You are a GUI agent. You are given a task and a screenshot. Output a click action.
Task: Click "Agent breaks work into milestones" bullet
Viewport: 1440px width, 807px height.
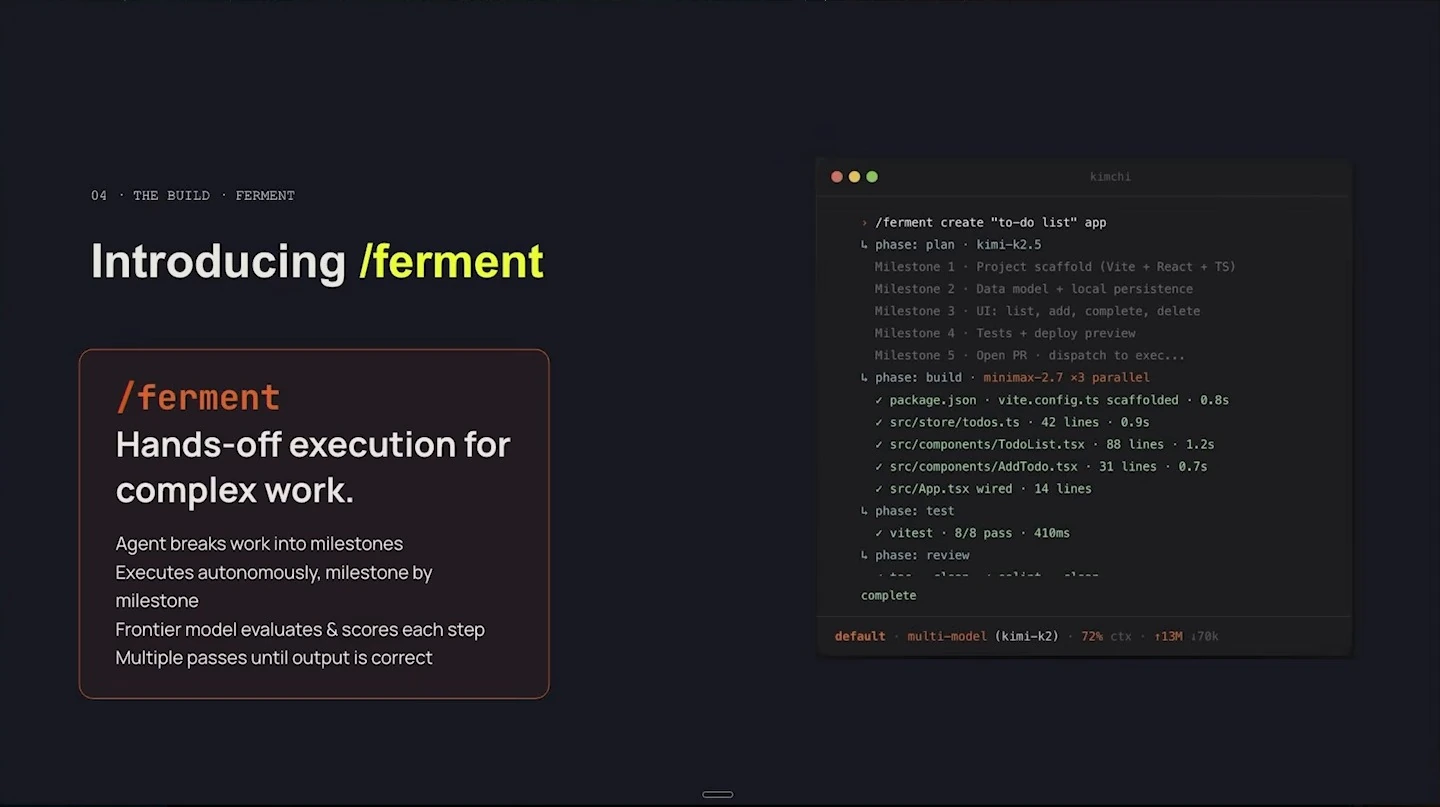(259, 544)
